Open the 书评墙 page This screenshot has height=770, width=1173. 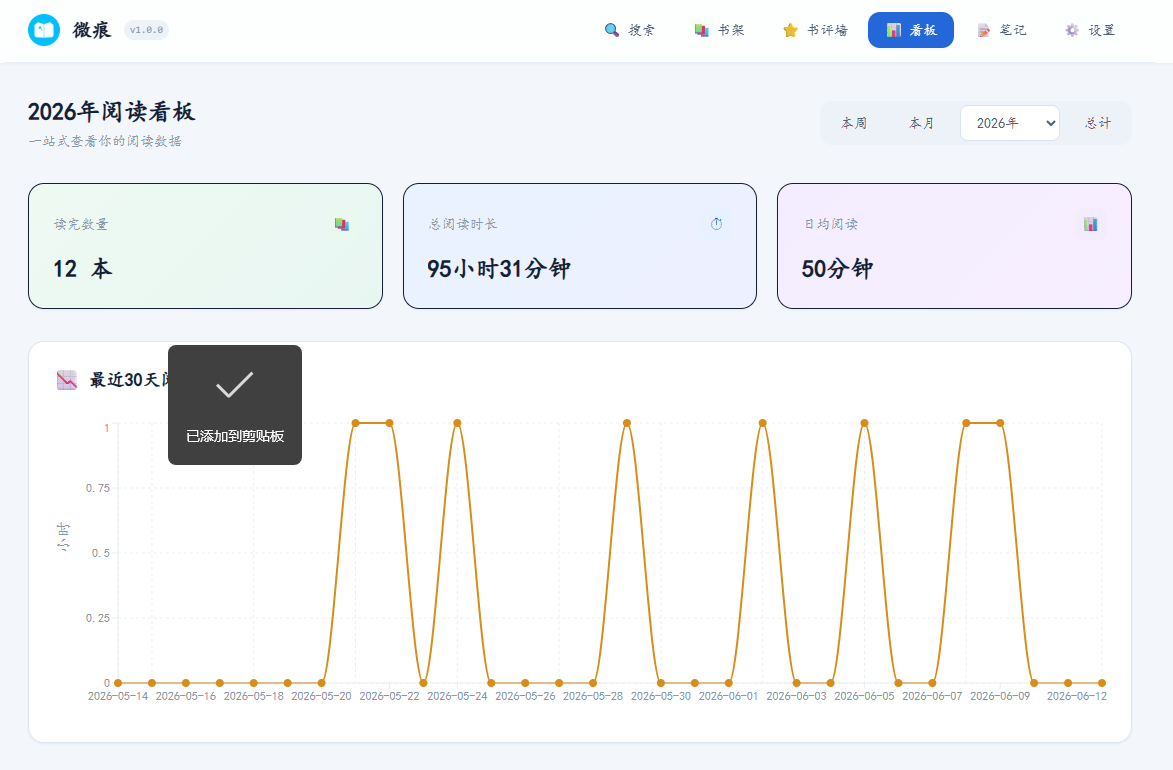pos(815,30)
